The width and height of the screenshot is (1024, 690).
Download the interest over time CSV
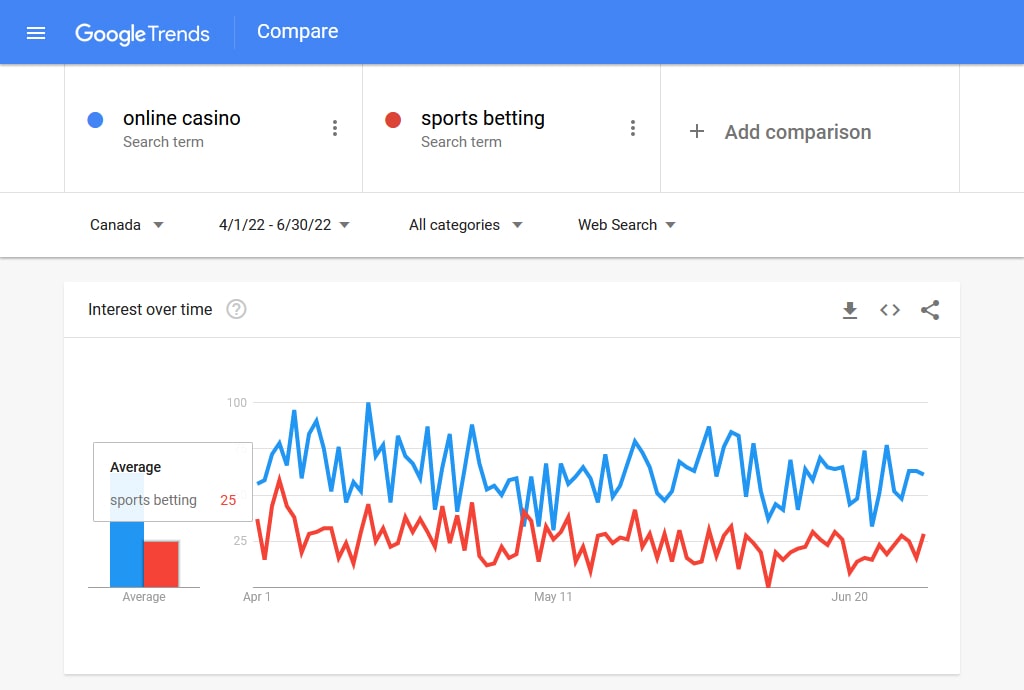click(x=850, y=310)
